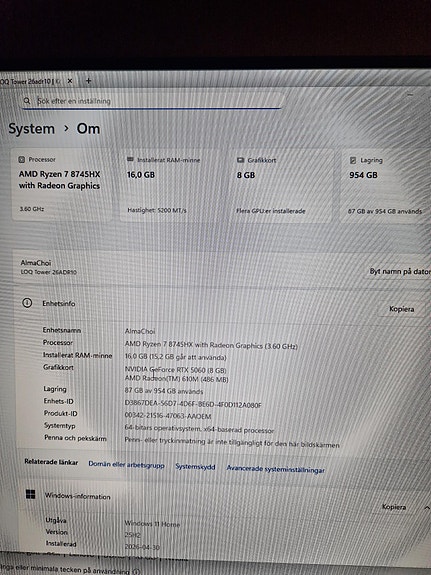Image resolution: width=431 pixels, height=575 pixels.
Task: Click the Windows 11 Home edition value
Action: point(152,524)
